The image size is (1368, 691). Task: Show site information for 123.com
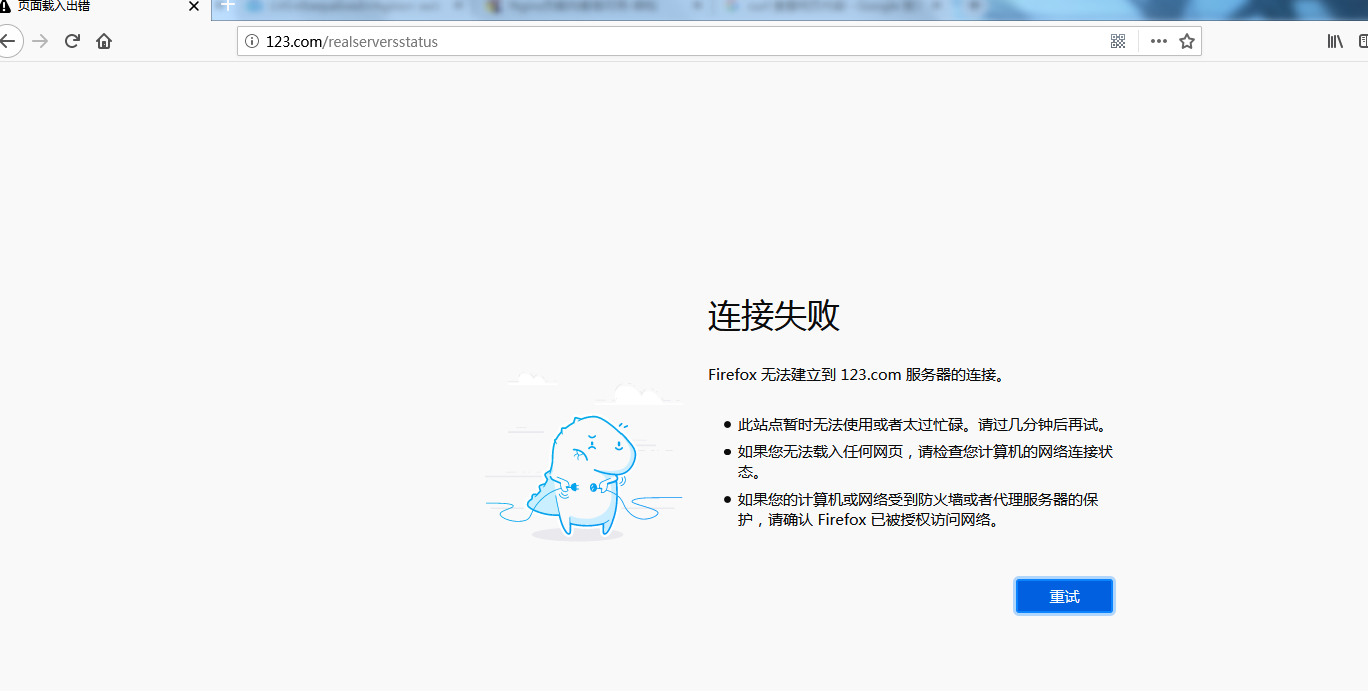(250, 41)
